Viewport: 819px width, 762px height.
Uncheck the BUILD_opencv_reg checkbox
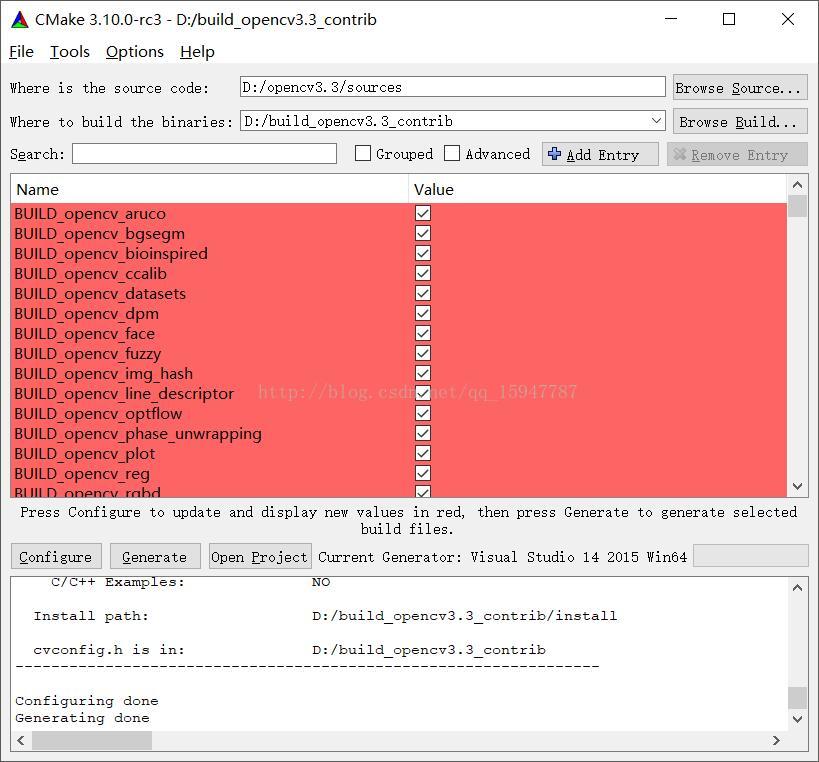pyautogui.click(x=423, y=474)
